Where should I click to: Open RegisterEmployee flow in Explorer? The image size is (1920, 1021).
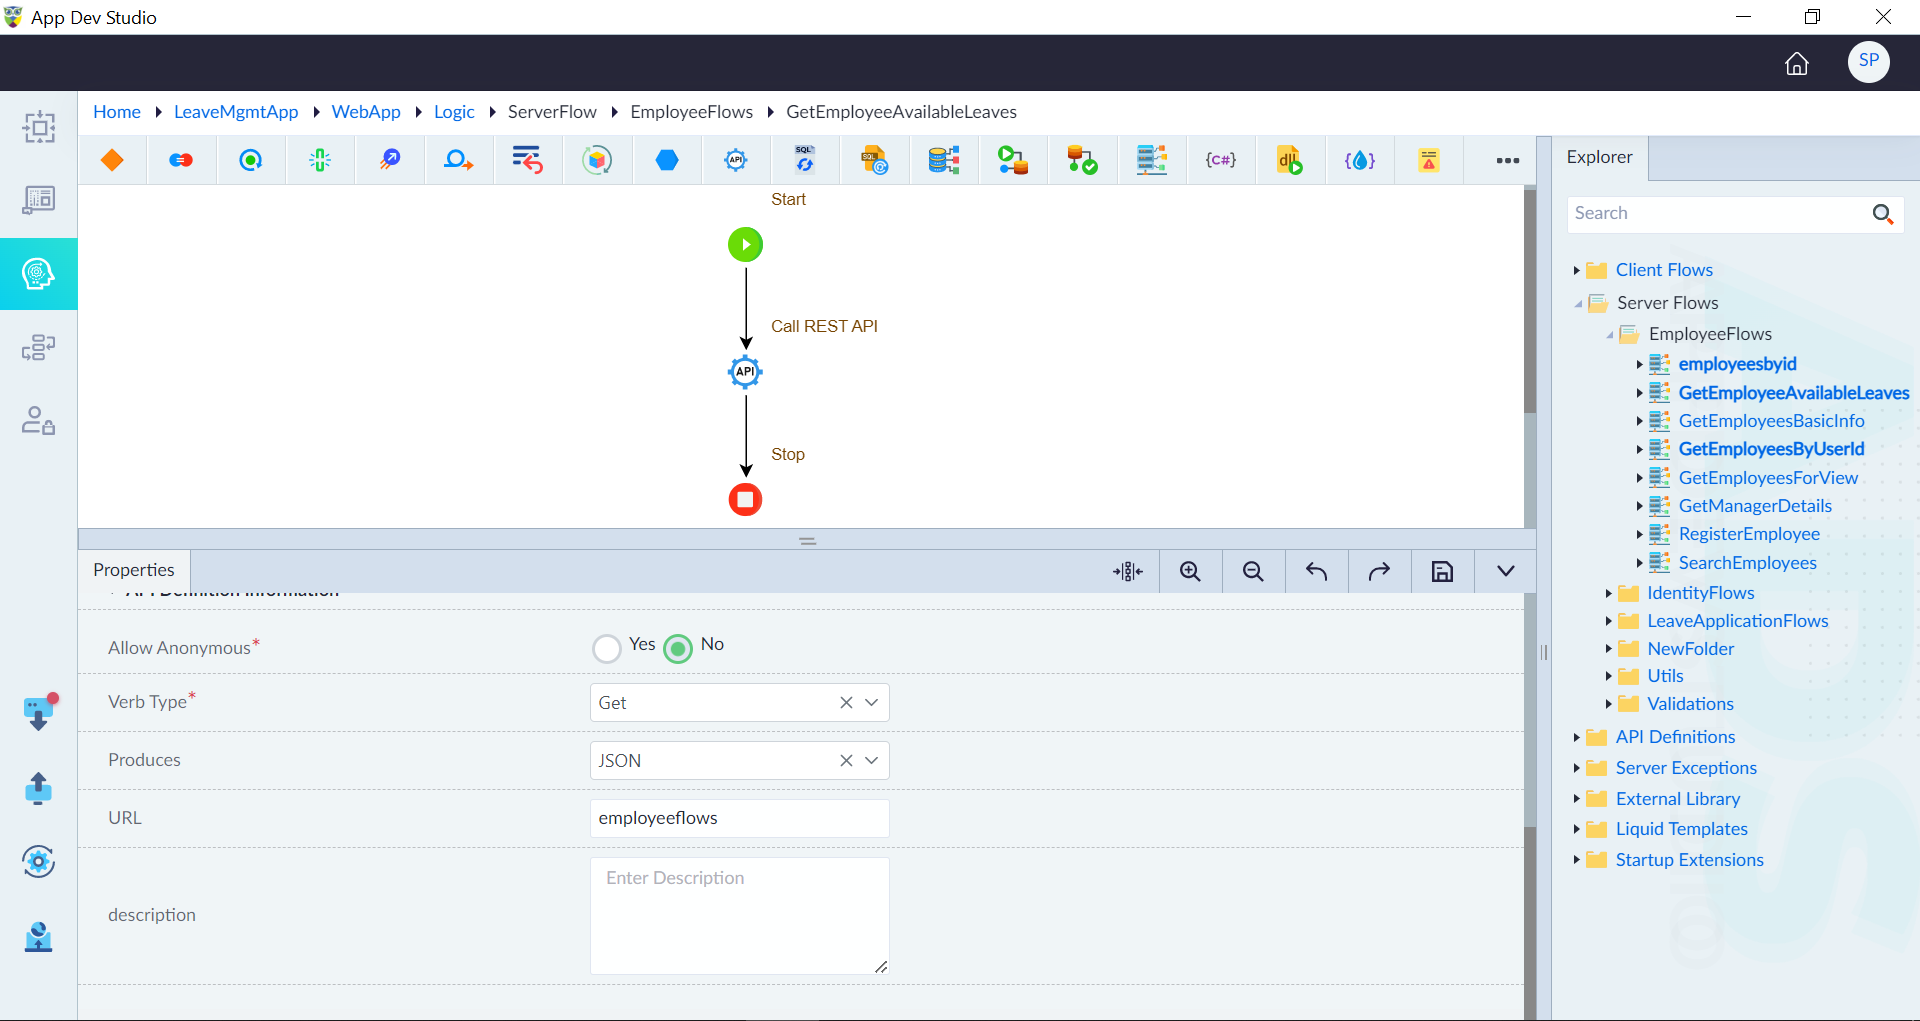click(x=1749, y=534)
